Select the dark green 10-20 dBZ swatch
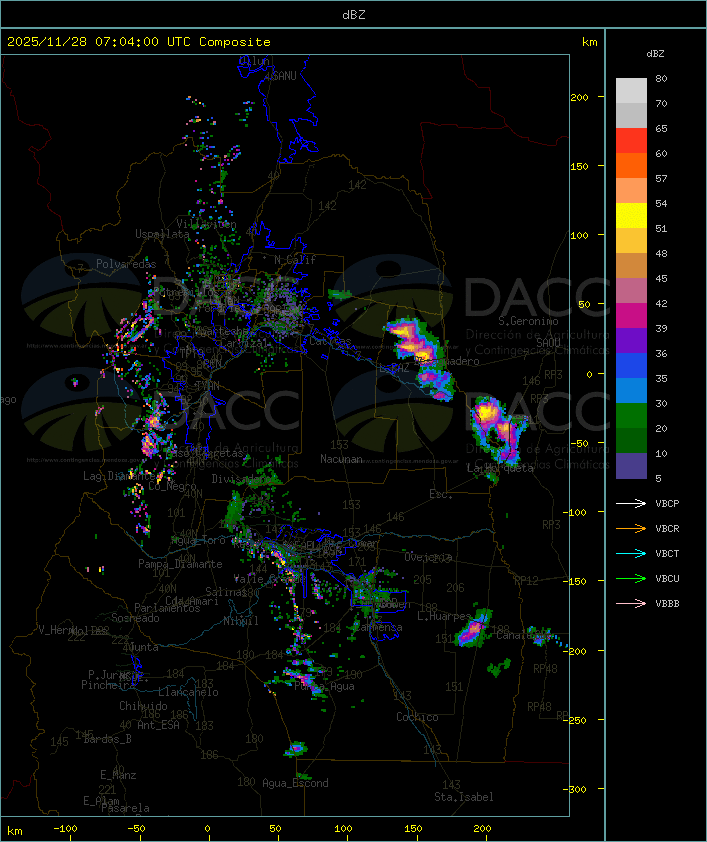This screenshot has width=707, height=842. tap(631, 440)
